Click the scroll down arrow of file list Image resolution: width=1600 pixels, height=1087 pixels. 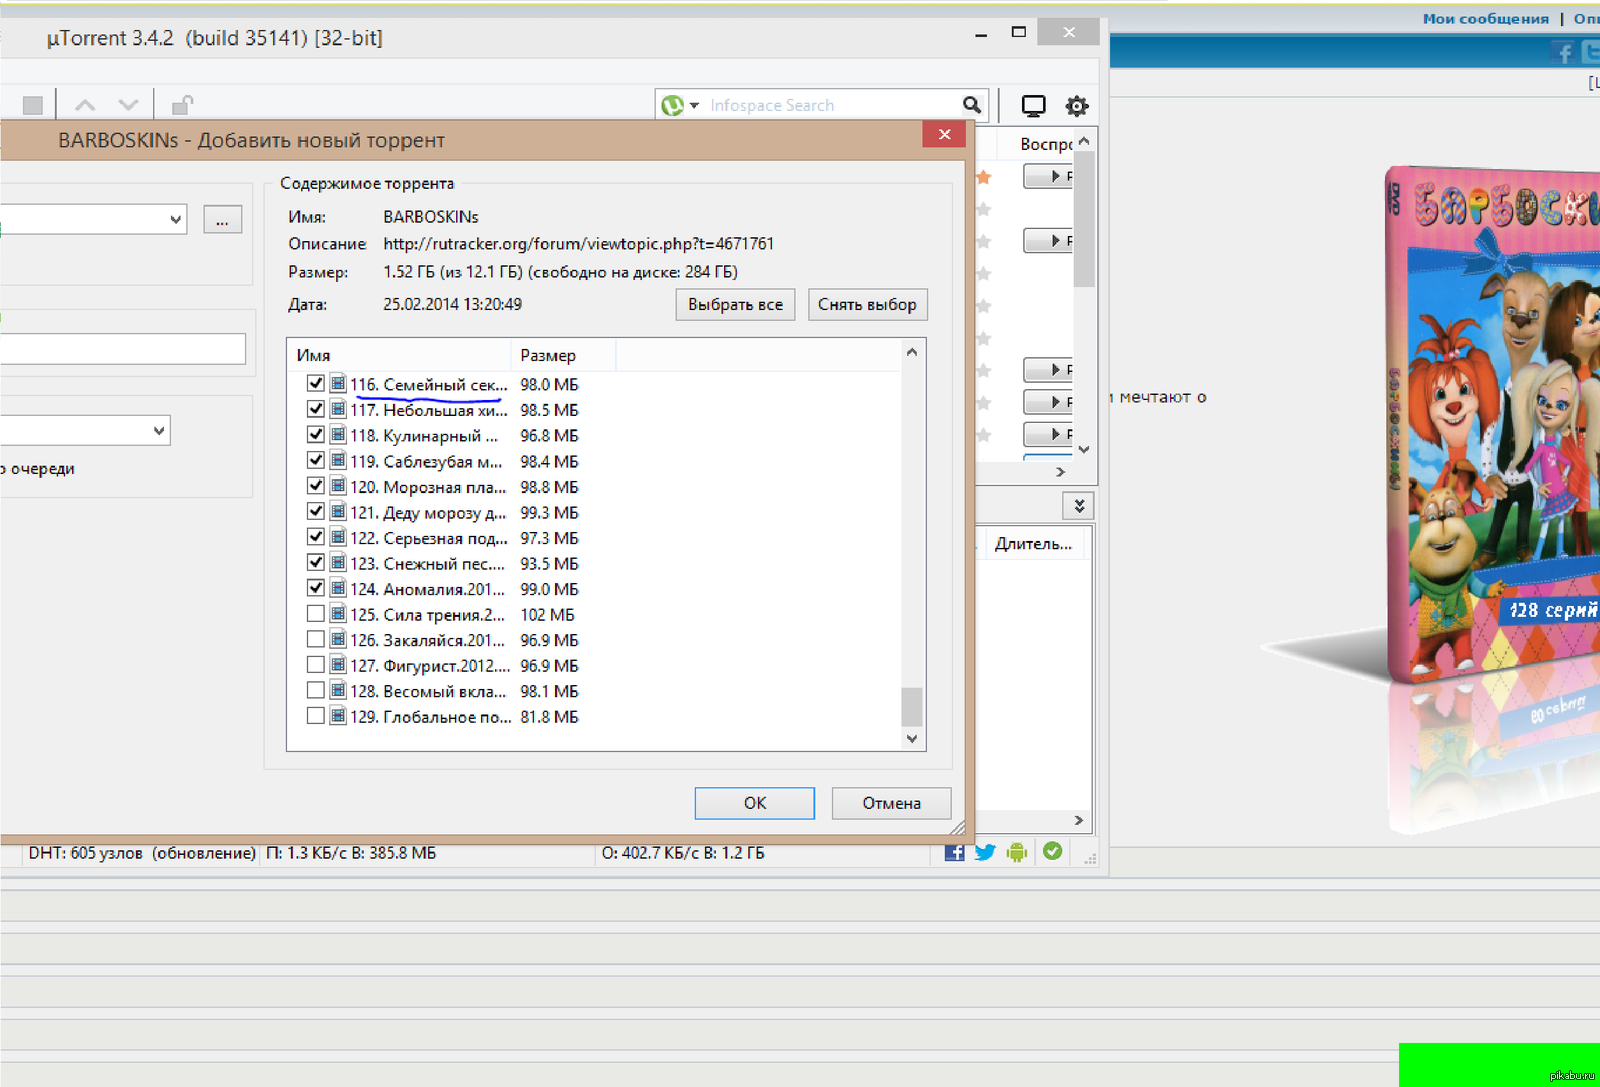(911, 738)
